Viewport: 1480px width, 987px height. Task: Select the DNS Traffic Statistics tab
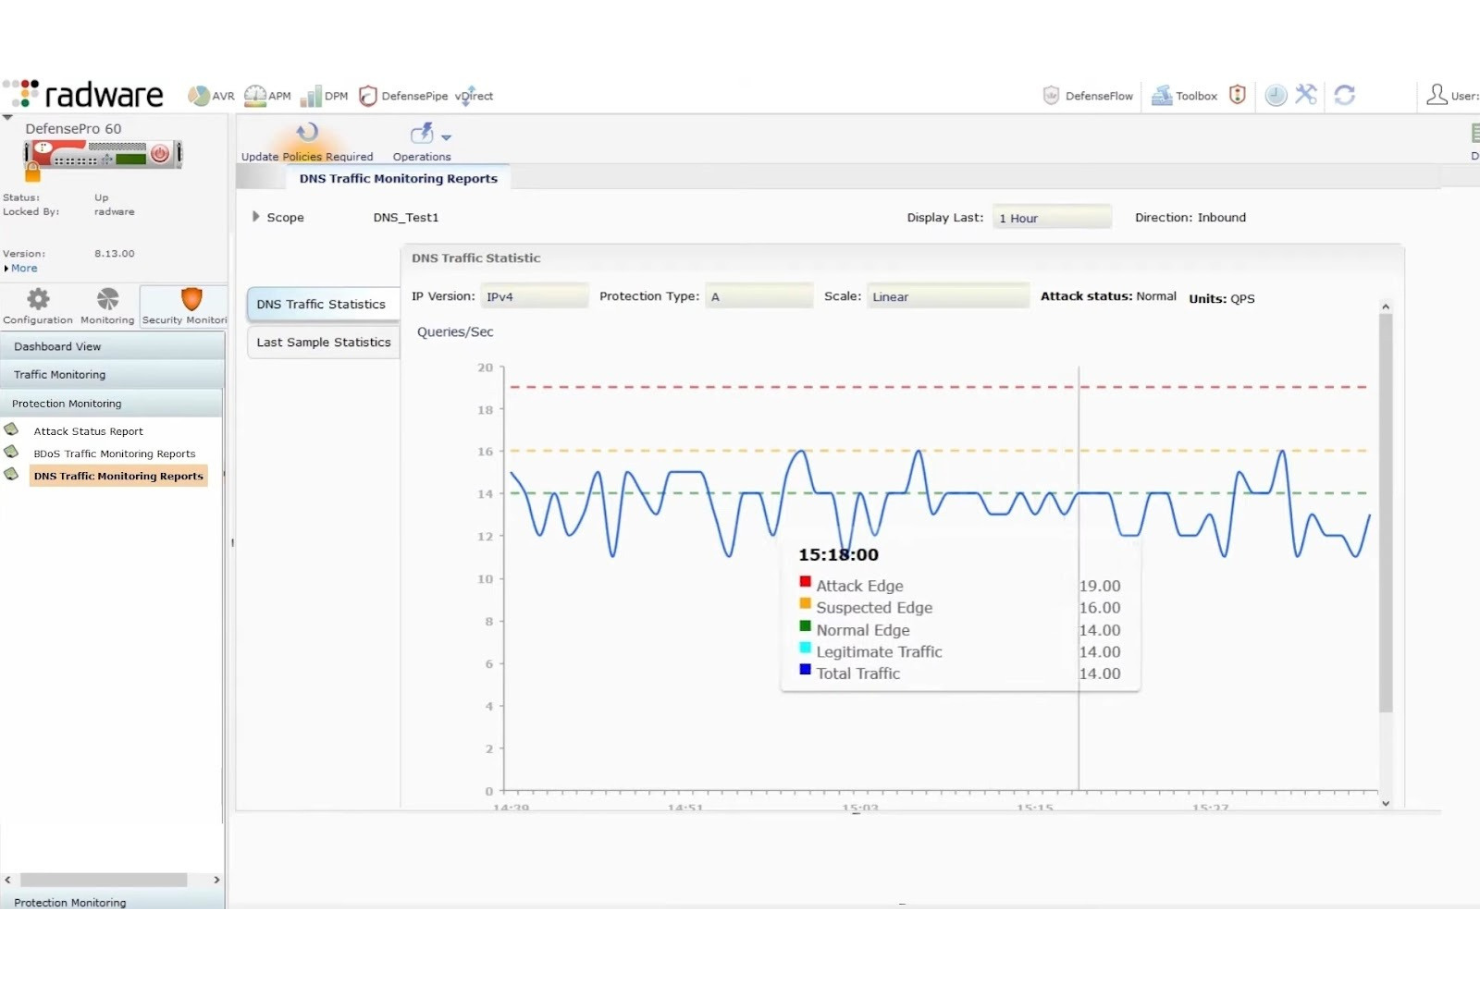[323, 304]
